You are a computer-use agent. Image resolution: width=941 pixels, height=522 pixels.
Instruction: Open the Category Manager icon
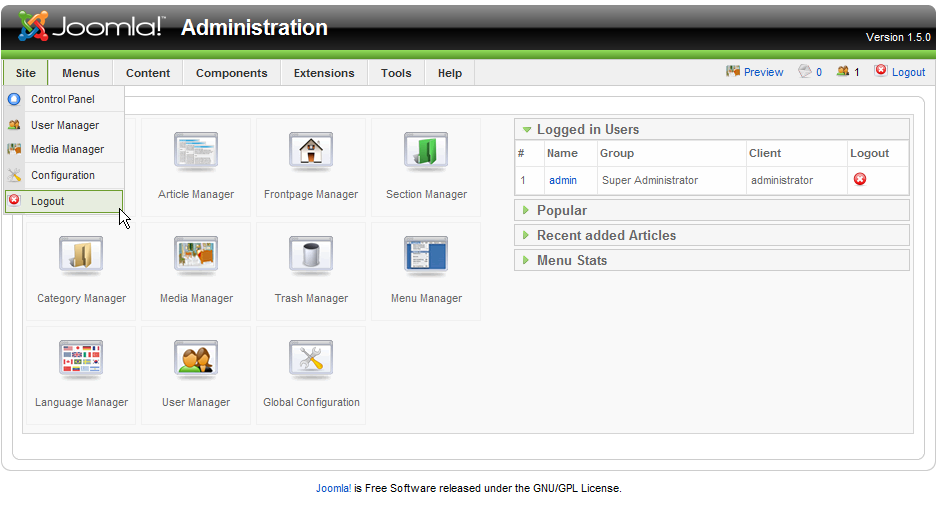pos(81,269)
